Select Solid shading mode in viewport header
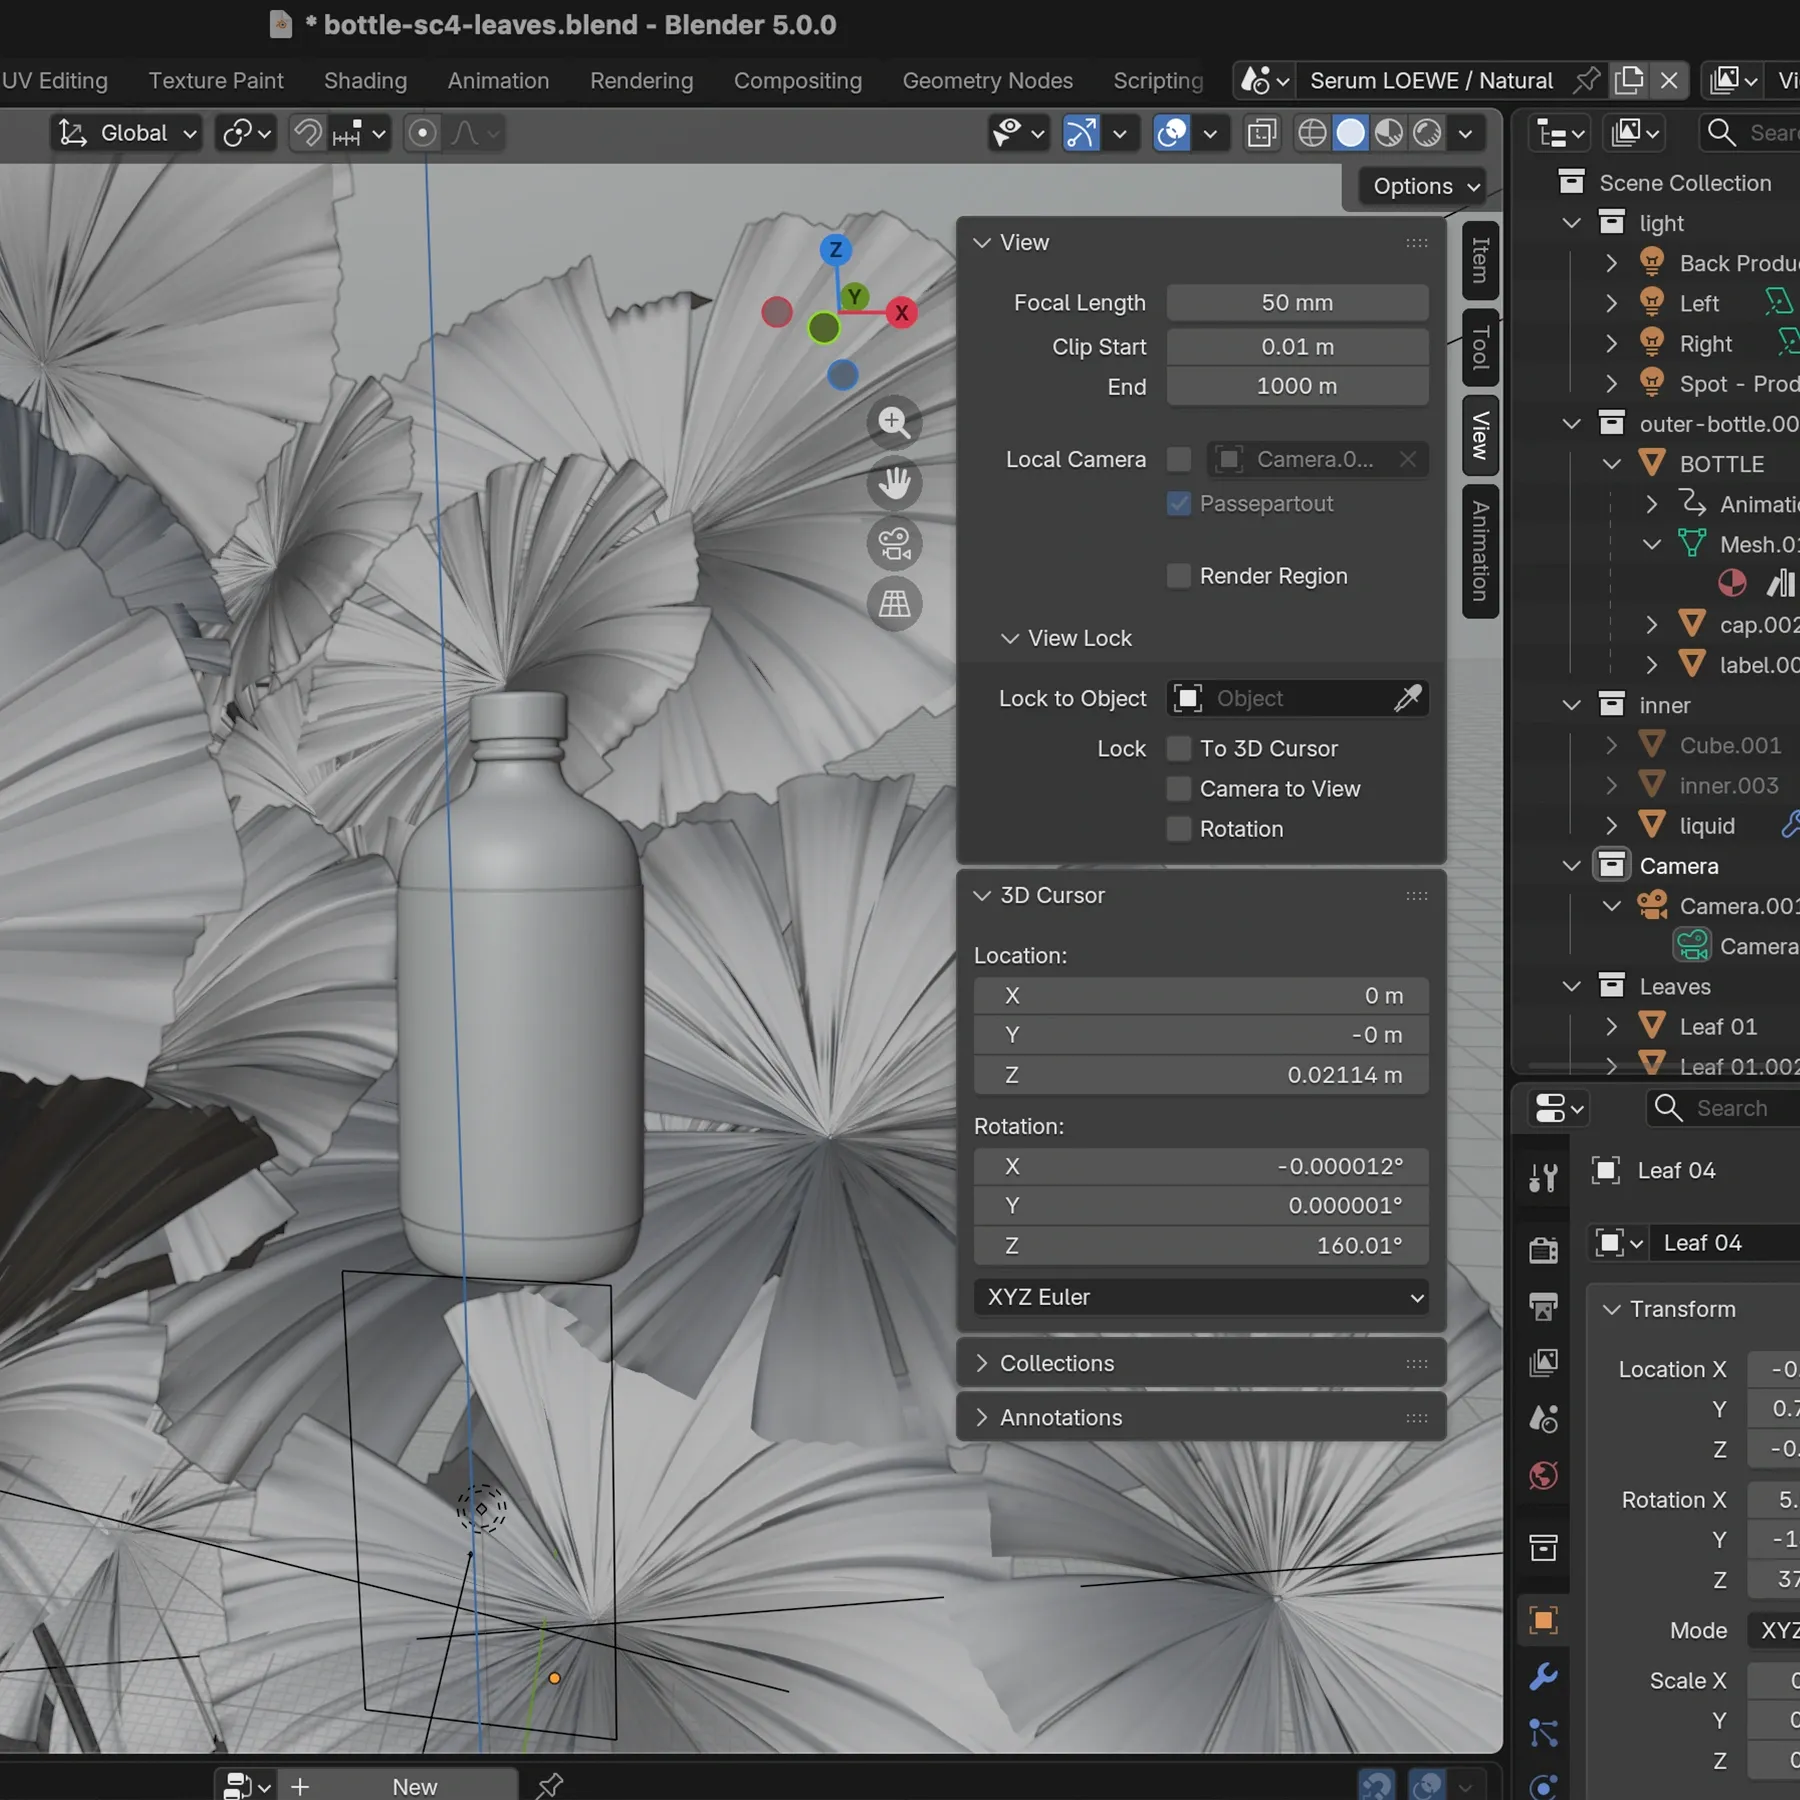The image size is (1800, 1800). click(x=1351, y=133)
